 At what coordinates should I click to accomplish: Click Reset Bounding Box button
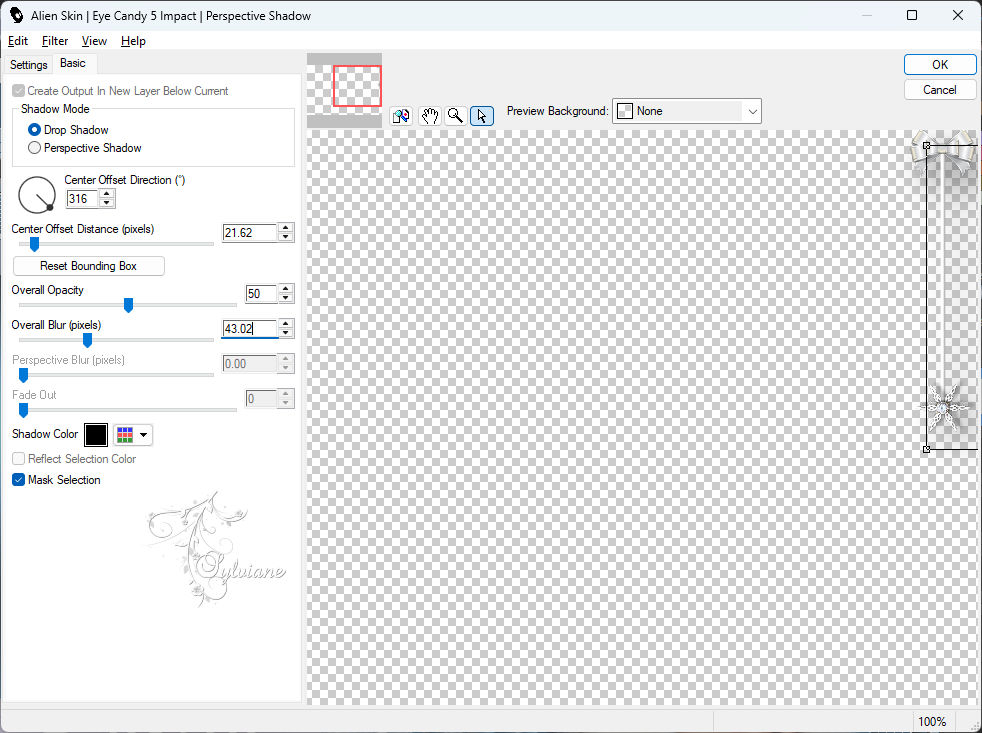pyautogui.click(x=88, y=266)
